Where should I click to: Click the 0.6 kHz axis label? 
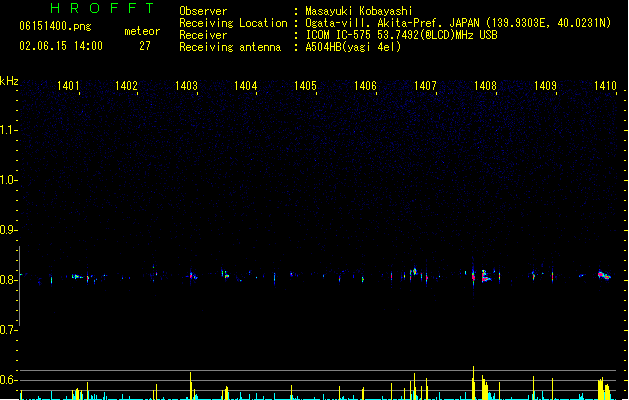tap(8, 380)
